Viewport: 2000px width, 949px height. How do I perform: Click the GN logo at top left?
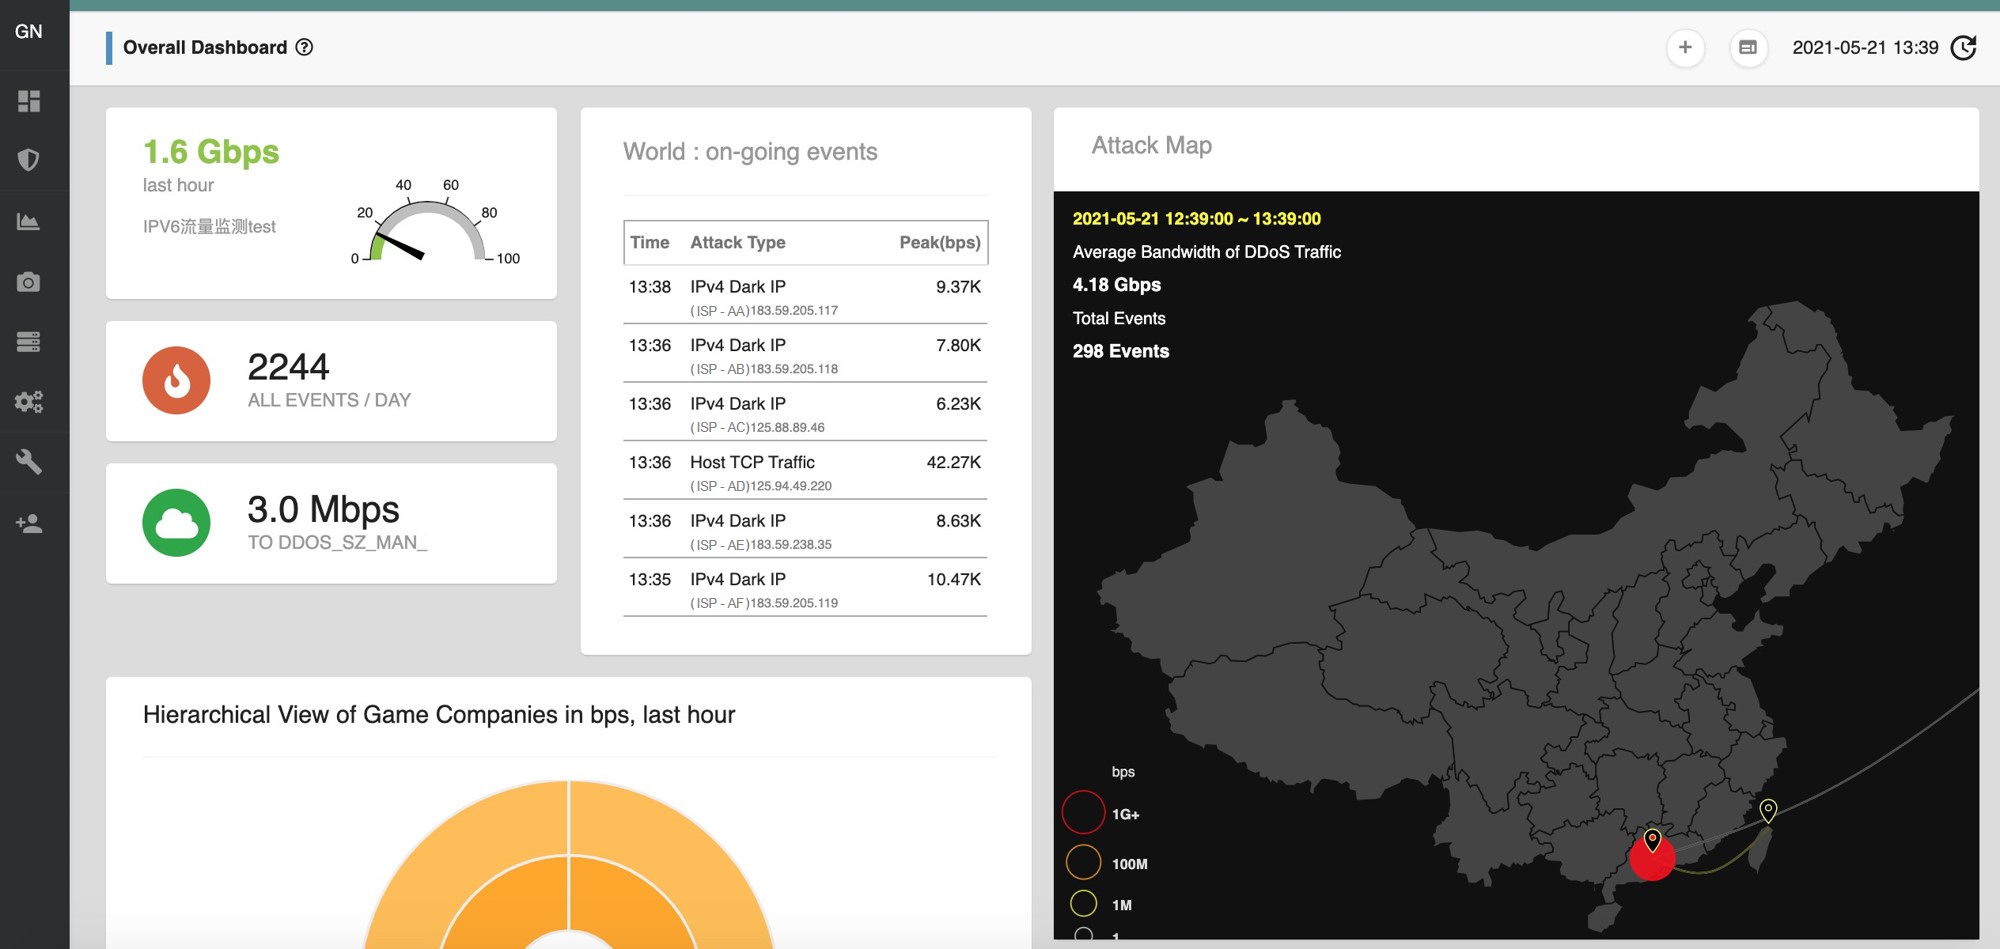click(x=29, y=31)
